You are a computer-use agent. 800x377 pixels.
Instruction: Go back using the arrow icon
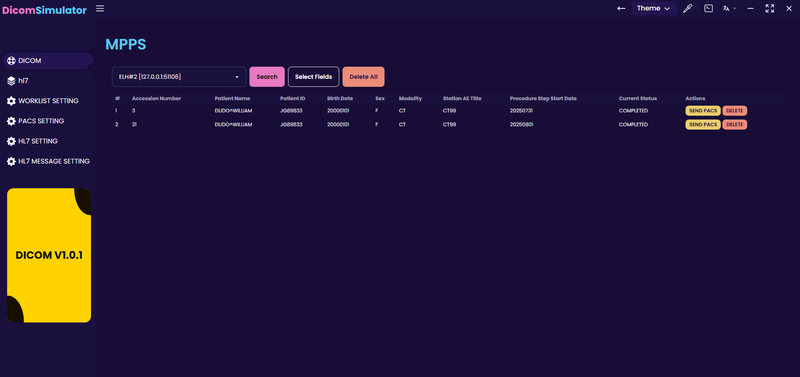(621, 9)
